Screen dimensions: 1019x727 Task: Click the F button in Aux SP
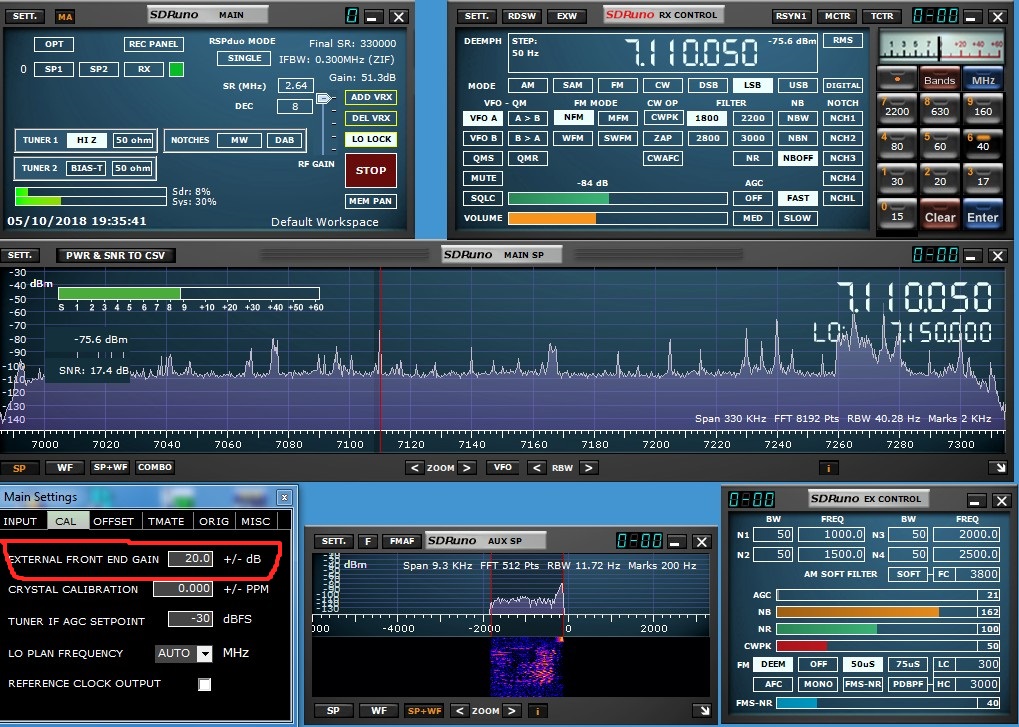(x=368, y=541)
